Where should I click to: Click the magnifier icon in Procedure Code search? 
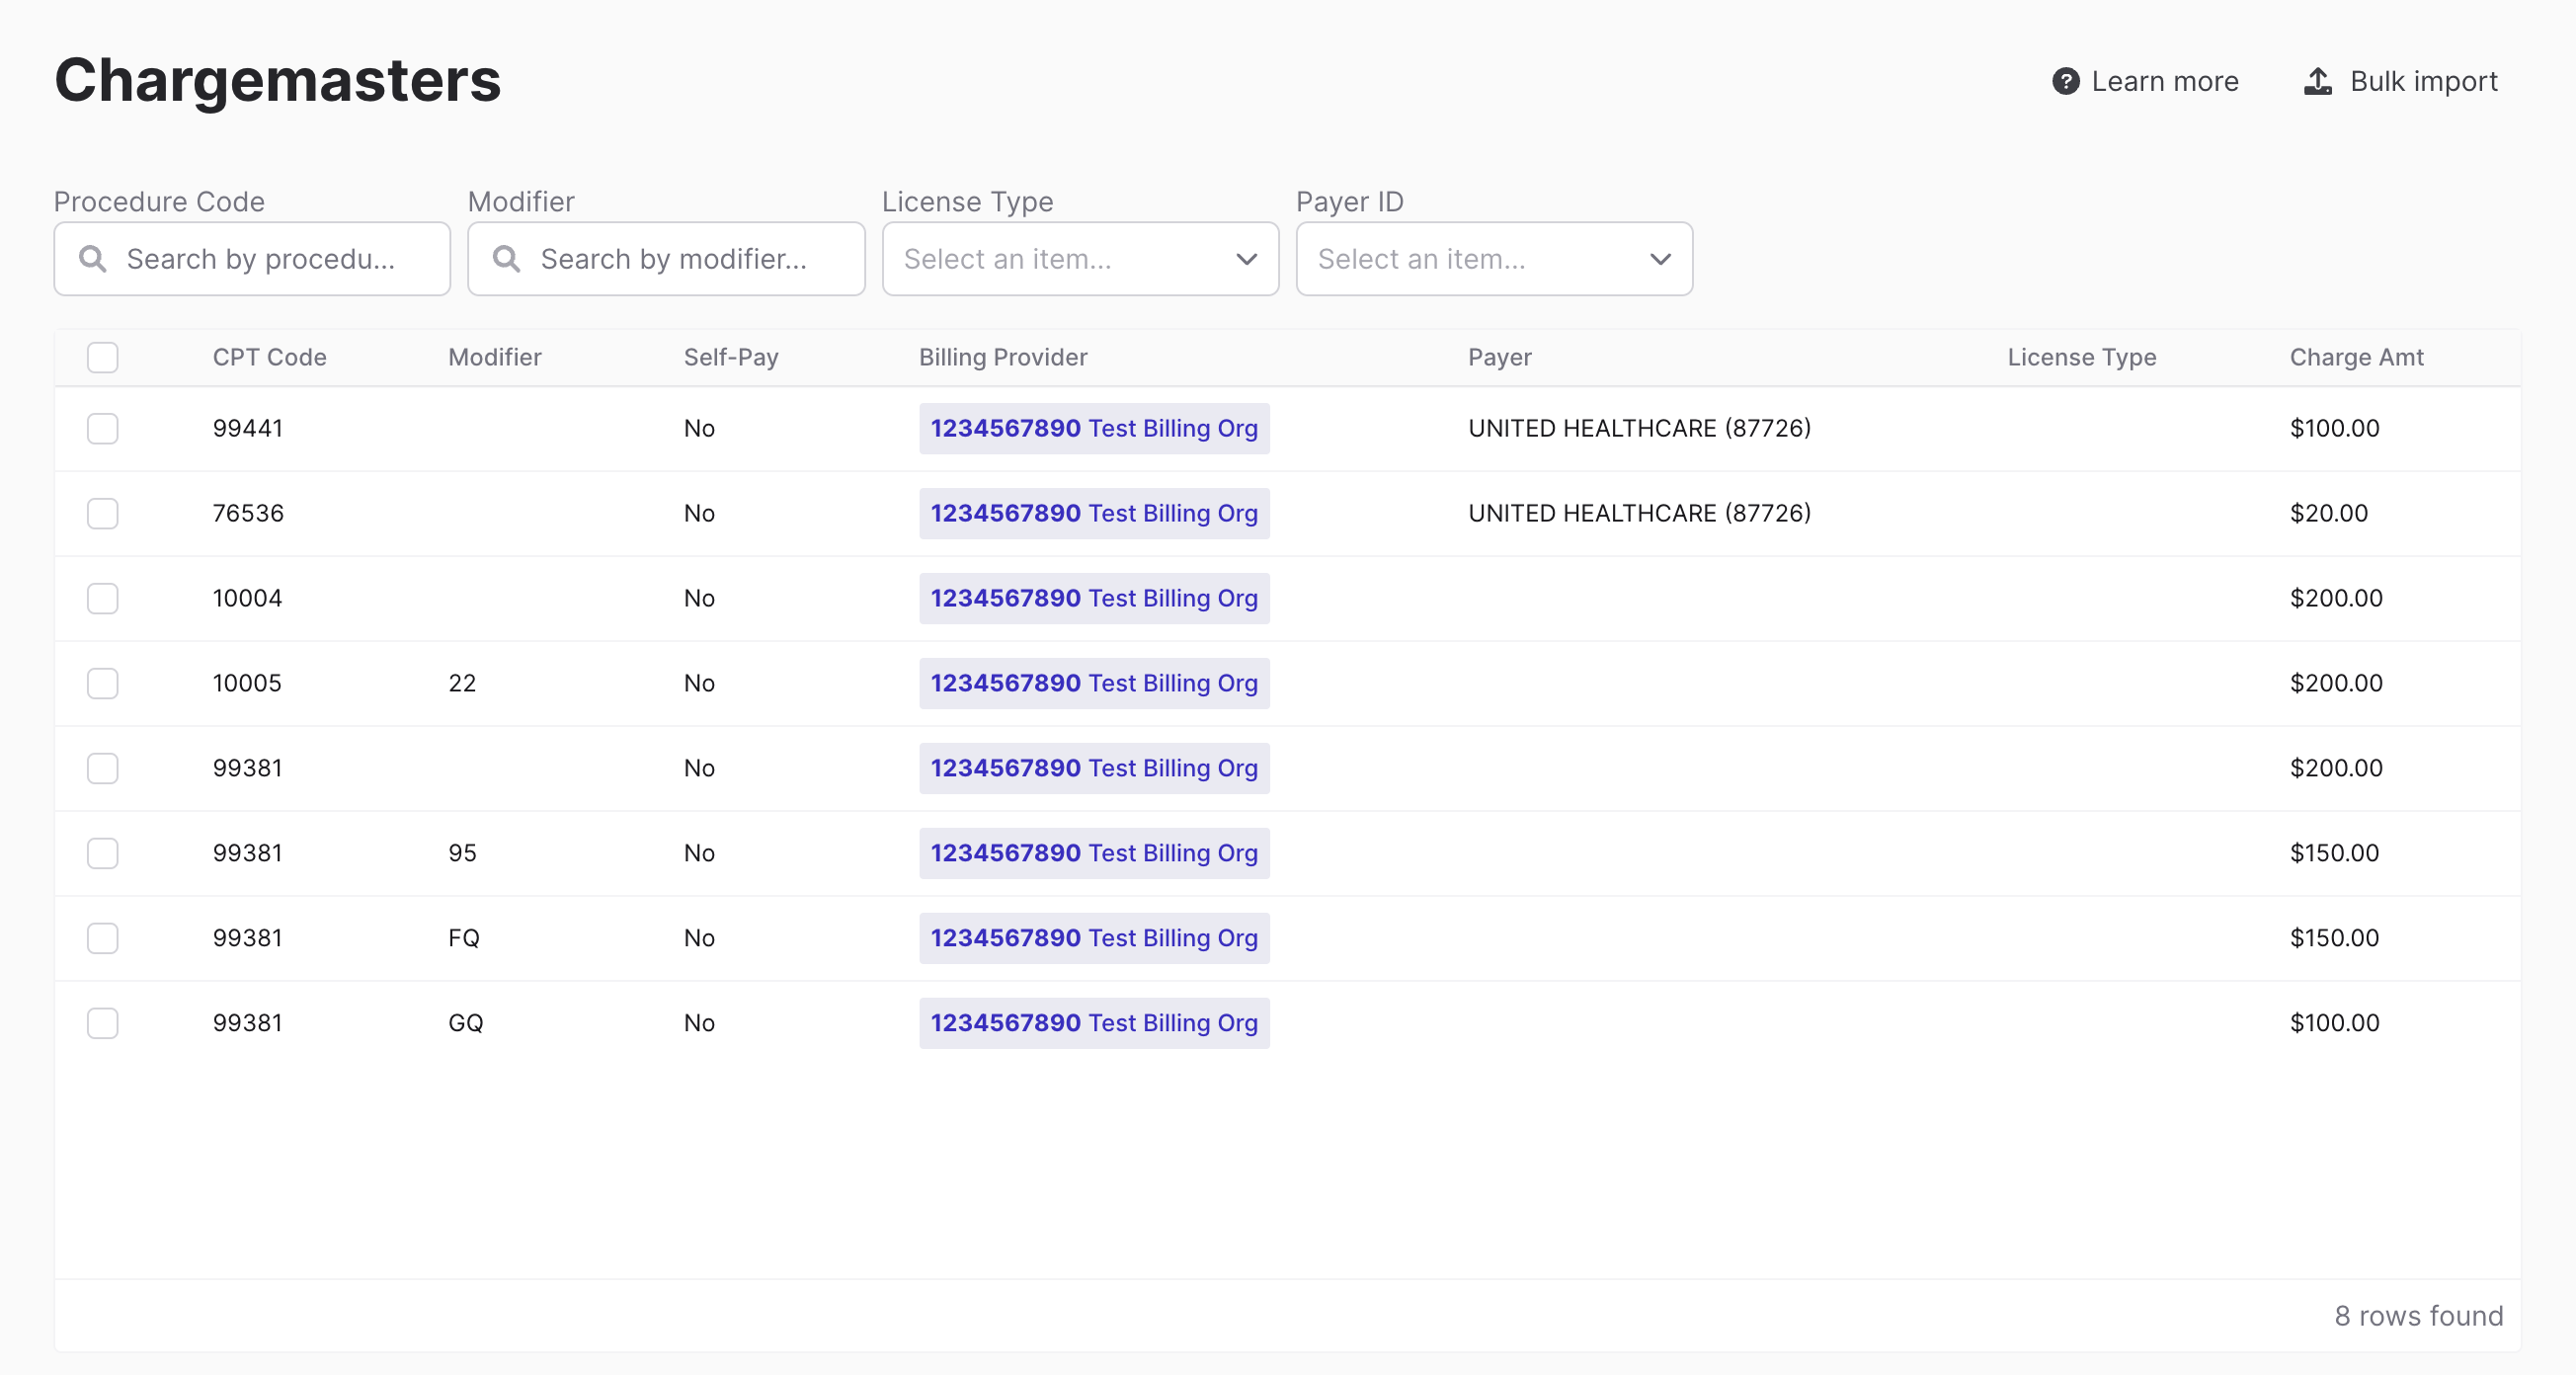click(93, 259)
